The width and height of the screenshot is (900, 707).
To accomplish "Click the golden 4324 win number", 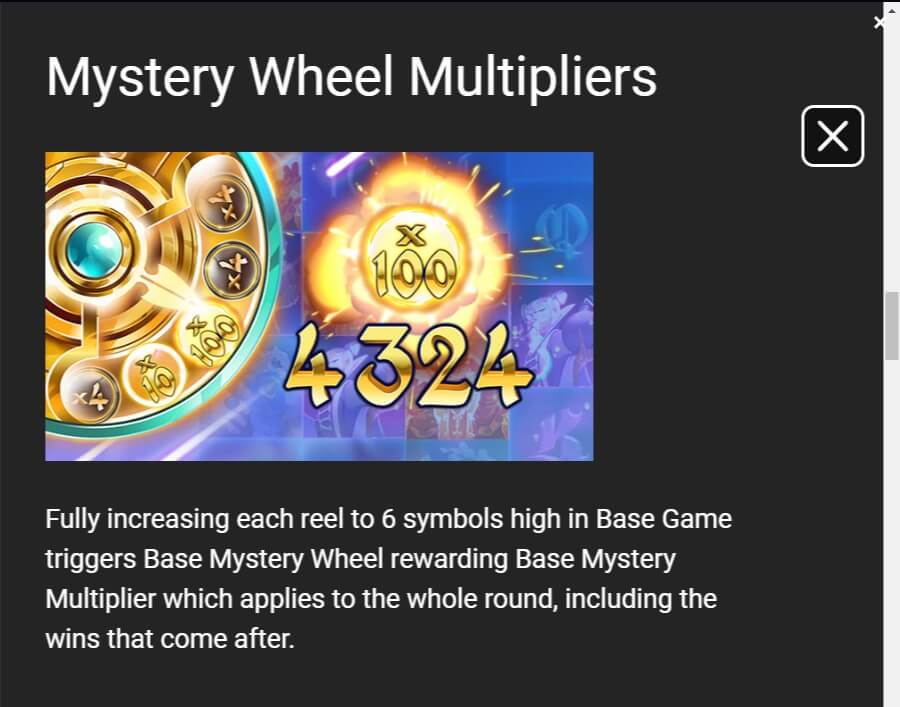I will [408, 365].
